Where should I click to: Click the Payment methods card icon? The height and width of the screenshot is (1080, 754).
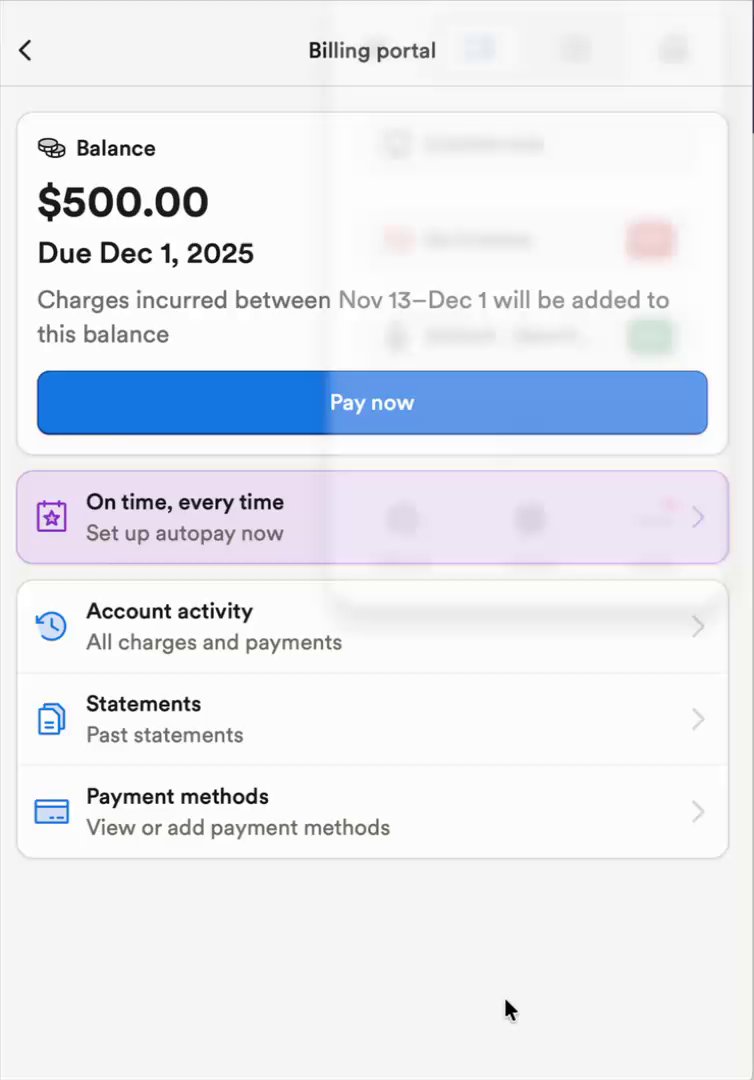[51, 811]
